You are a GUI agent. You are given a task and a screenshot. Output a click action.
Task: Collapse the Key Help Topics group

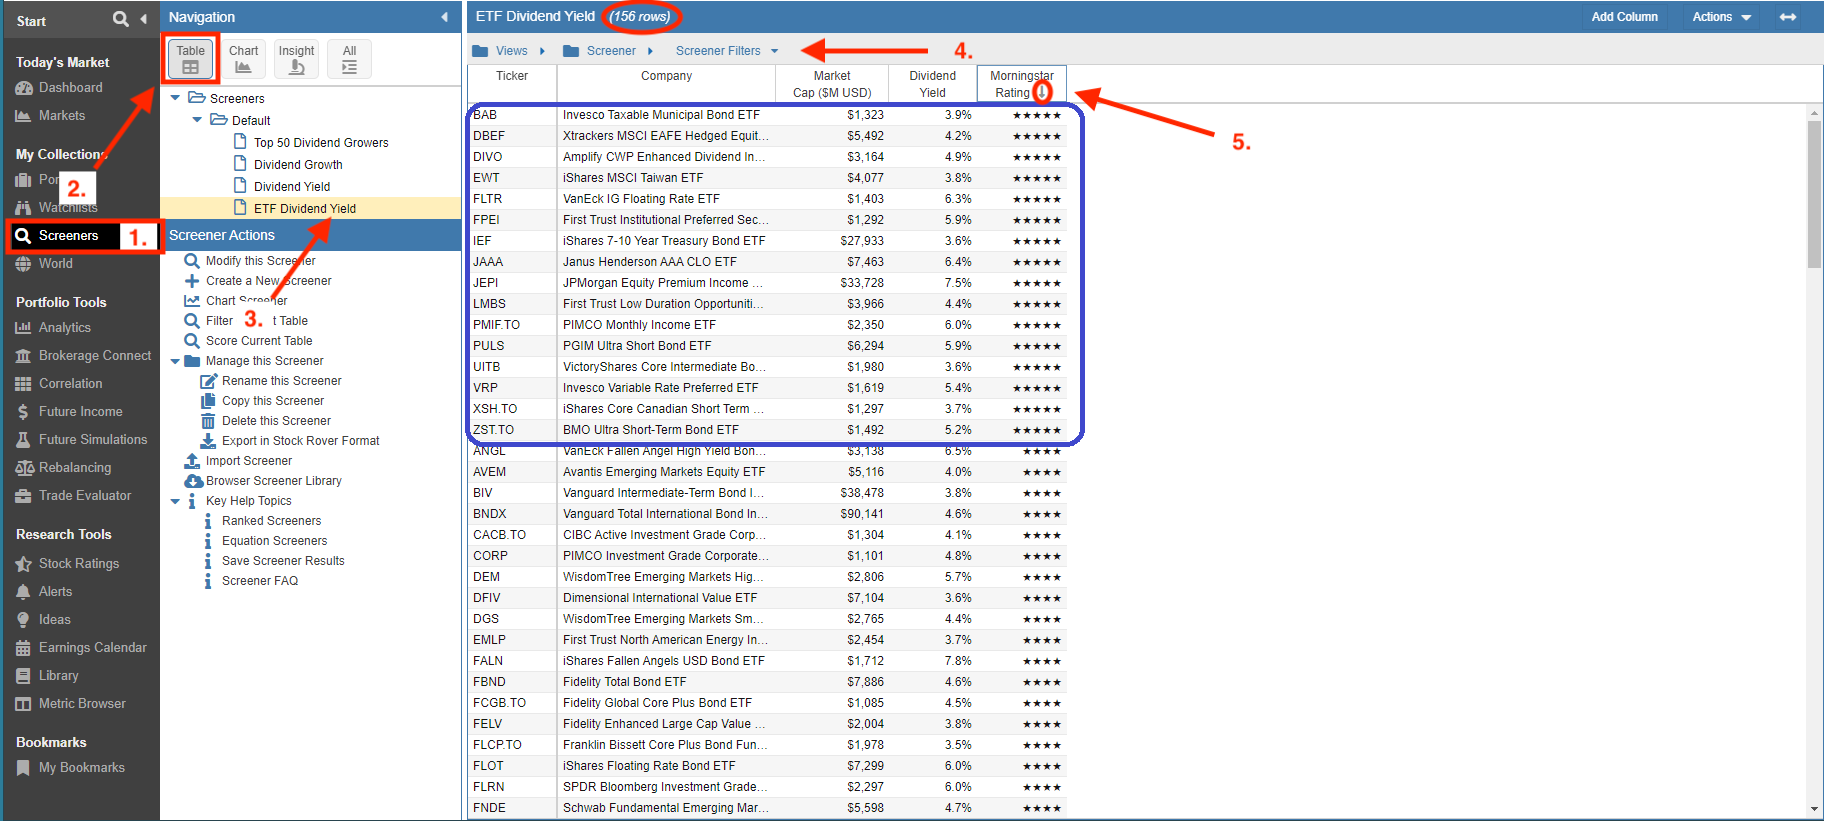(x=176, y=501)
